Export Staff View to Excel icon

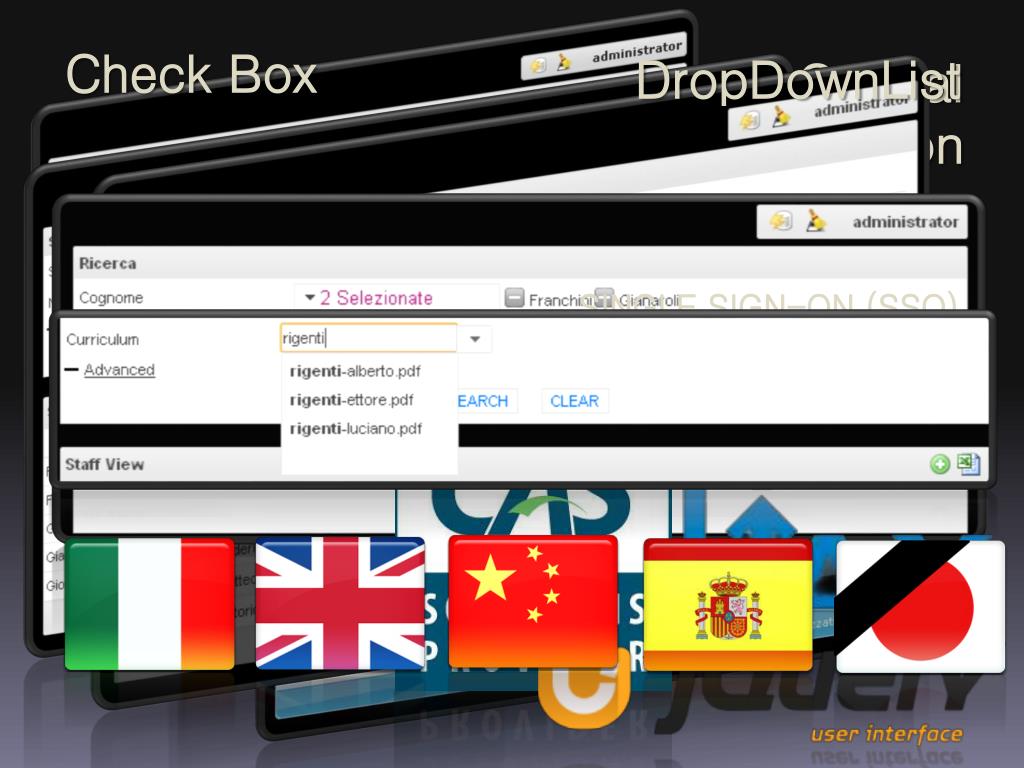(x=968, y=464)
